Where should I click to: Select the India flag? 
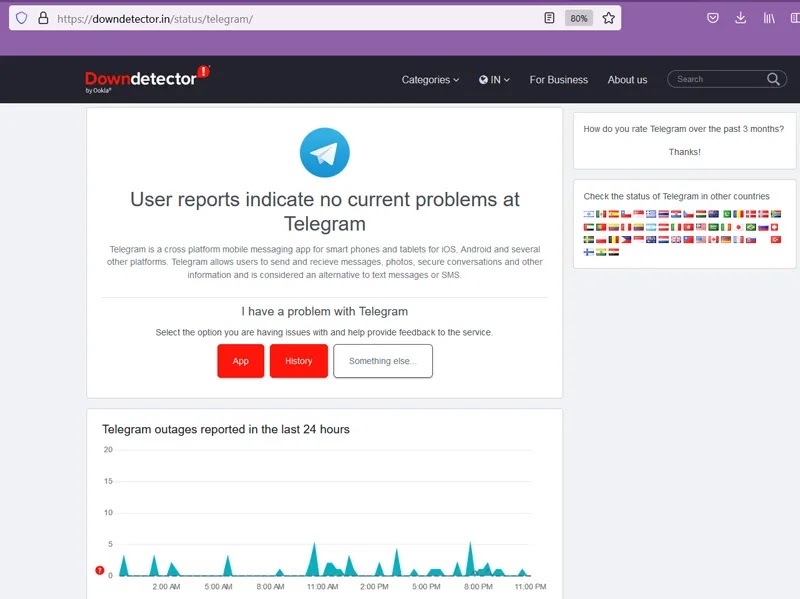point(601,252)
